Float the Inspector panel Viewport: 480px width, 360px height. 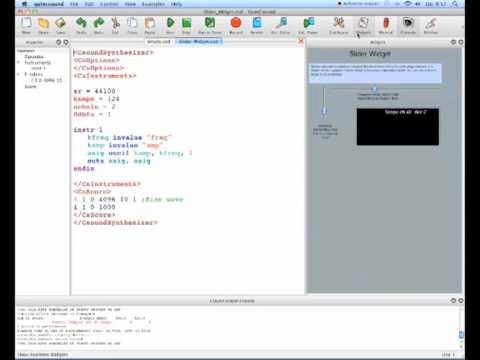tap(58, 42)
